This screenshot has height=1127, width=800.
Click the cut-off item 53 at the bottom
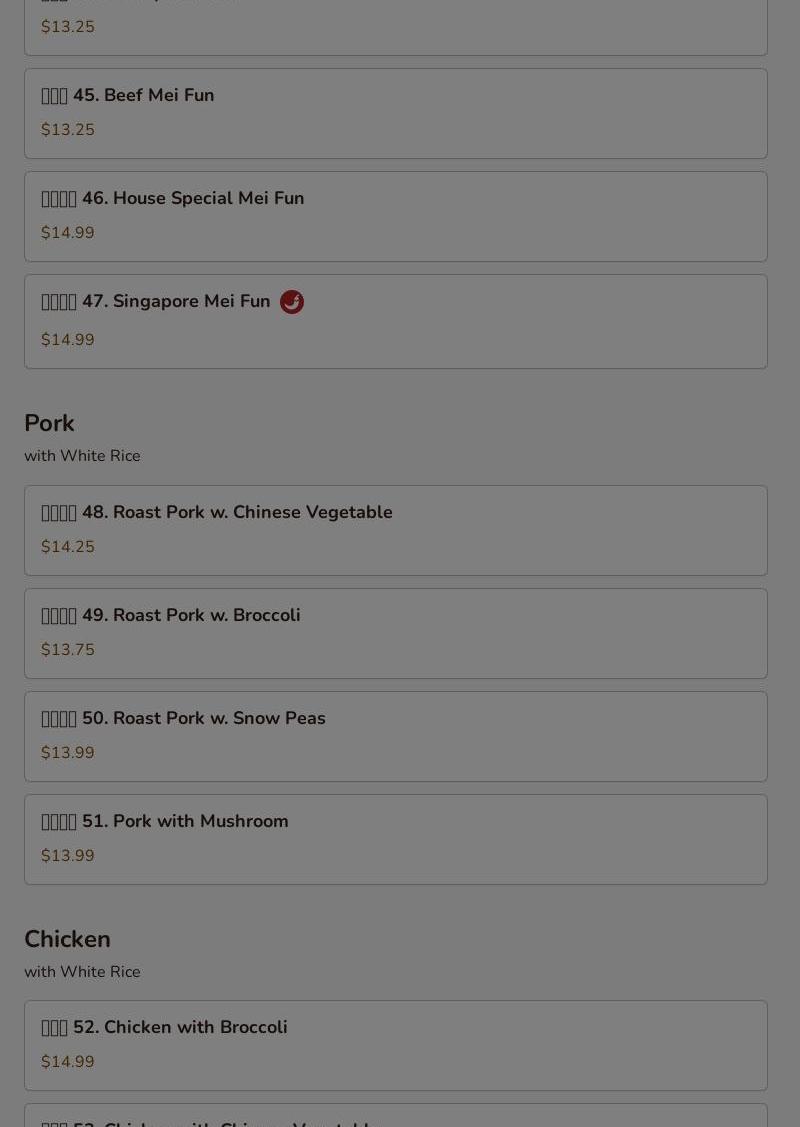click(396, 1116)
